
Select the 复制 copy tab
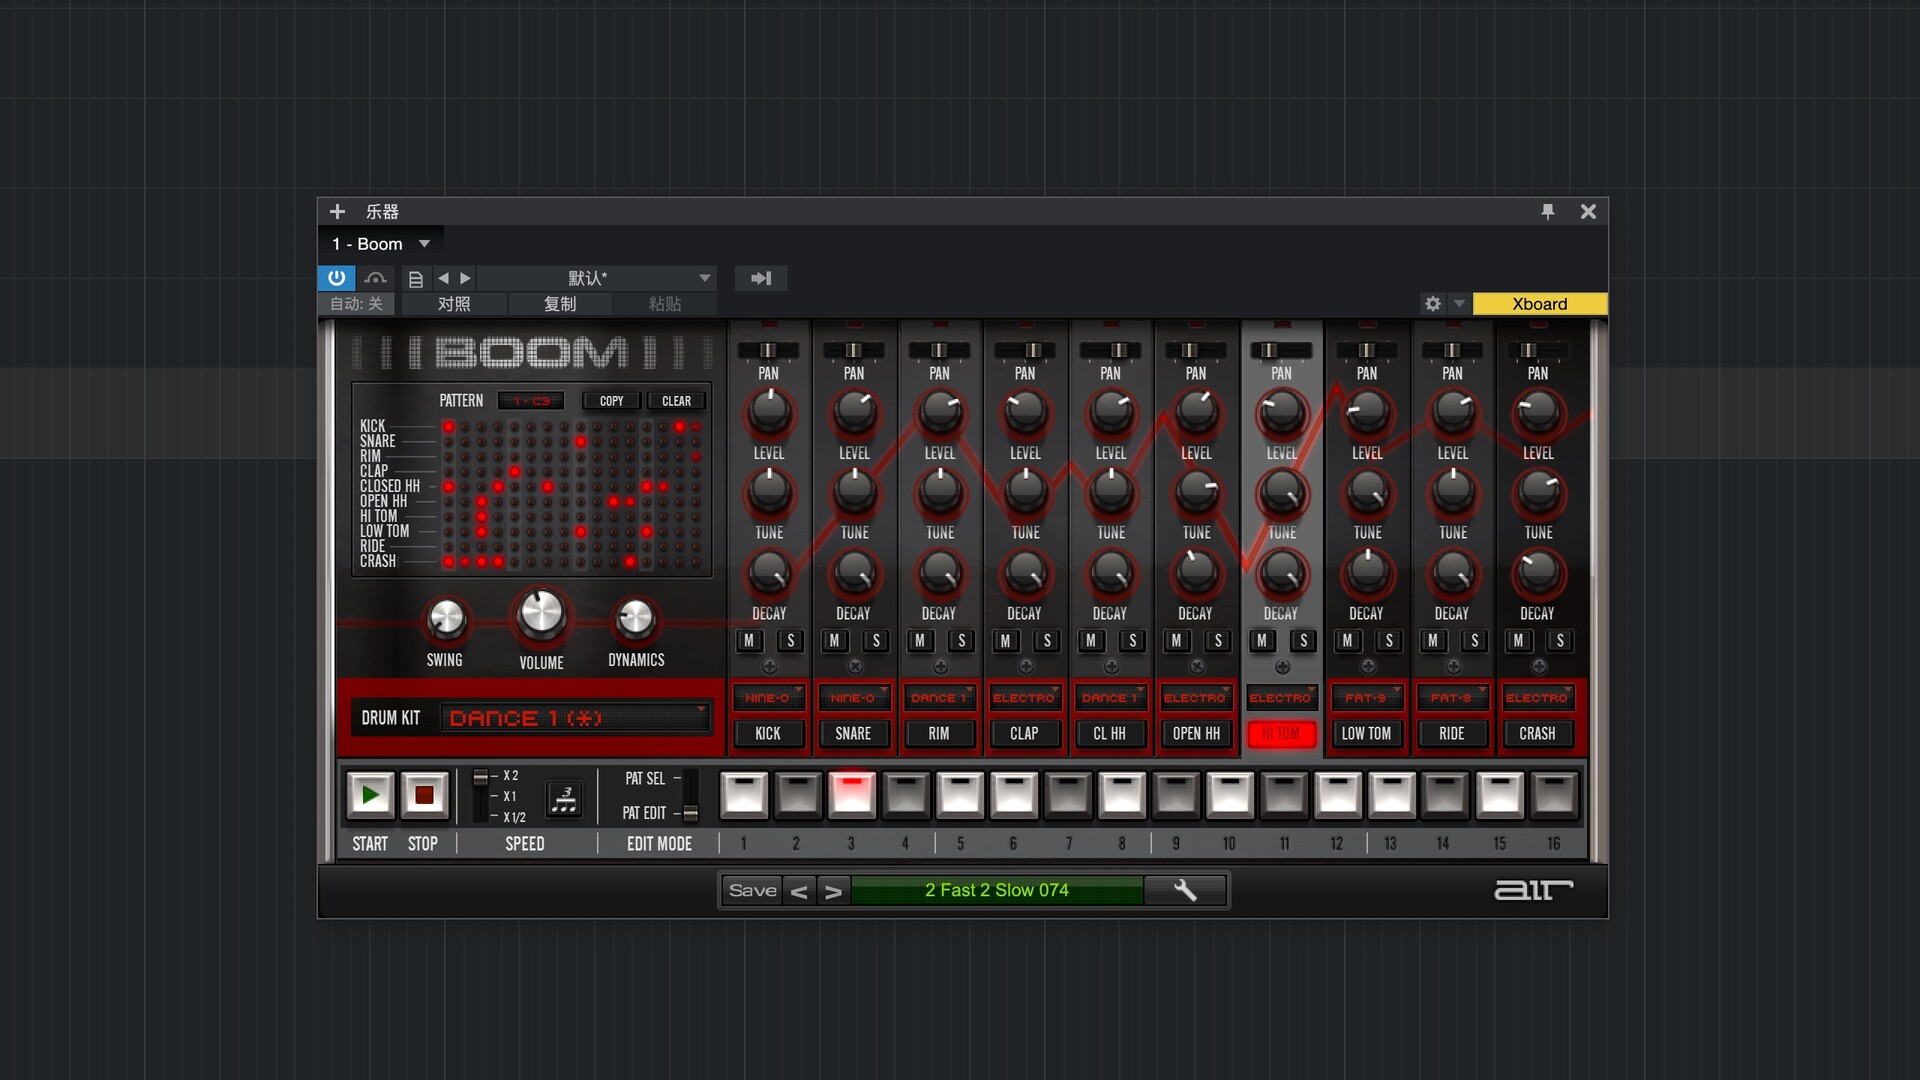[559, 304]
